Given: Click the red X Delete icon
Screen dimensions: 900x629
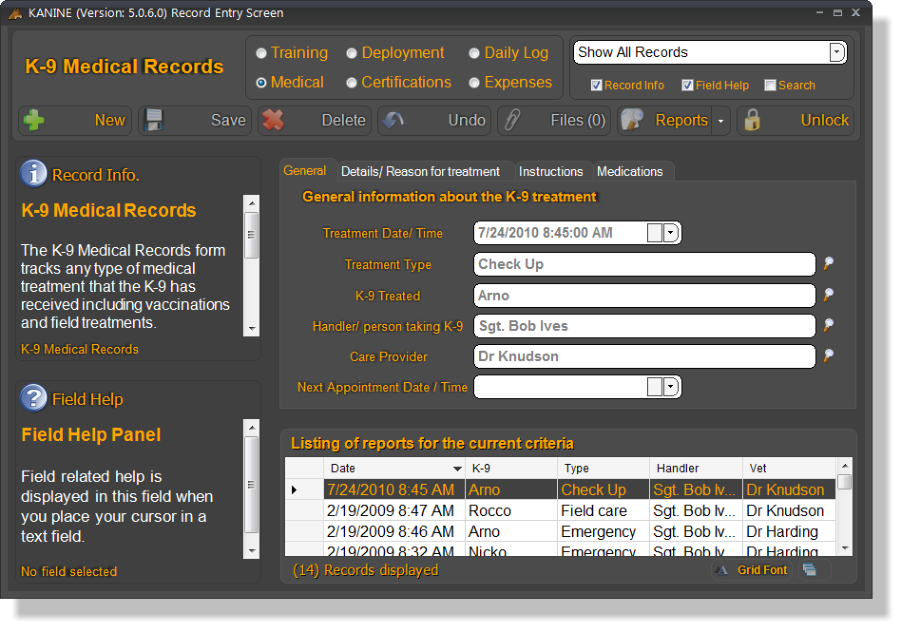Looking at the screenshot, I should [x=273, y=120].
